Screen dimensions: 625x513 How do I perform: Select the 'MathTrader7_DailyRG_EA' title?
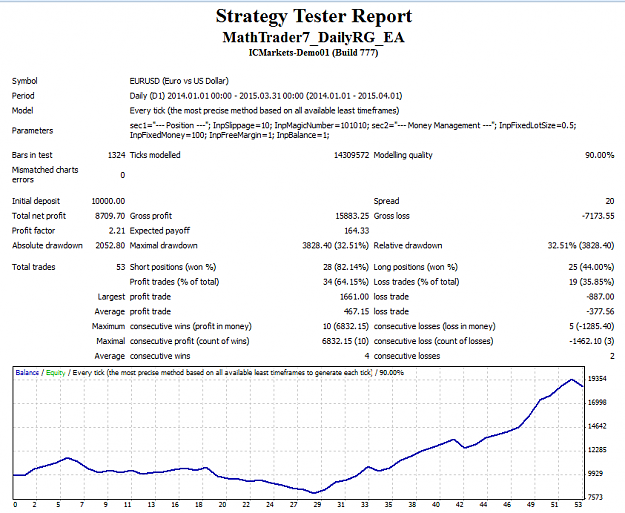[x=313, y=37]
